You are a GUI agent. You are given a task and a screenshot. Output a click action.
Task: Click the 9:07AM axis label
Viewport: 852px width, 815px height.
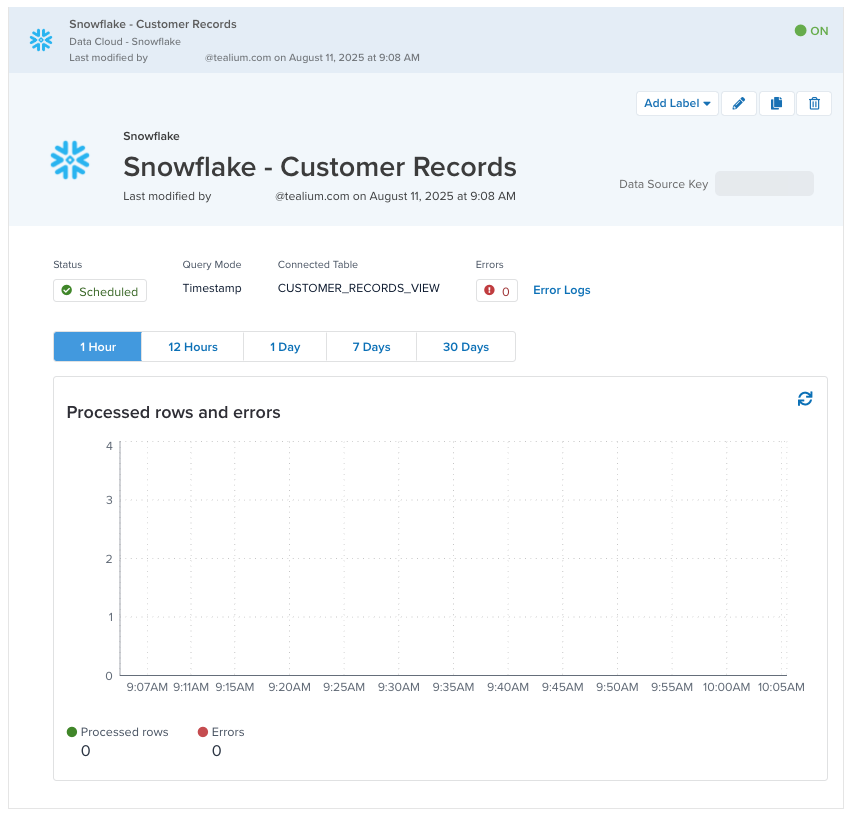click(147, 687)
